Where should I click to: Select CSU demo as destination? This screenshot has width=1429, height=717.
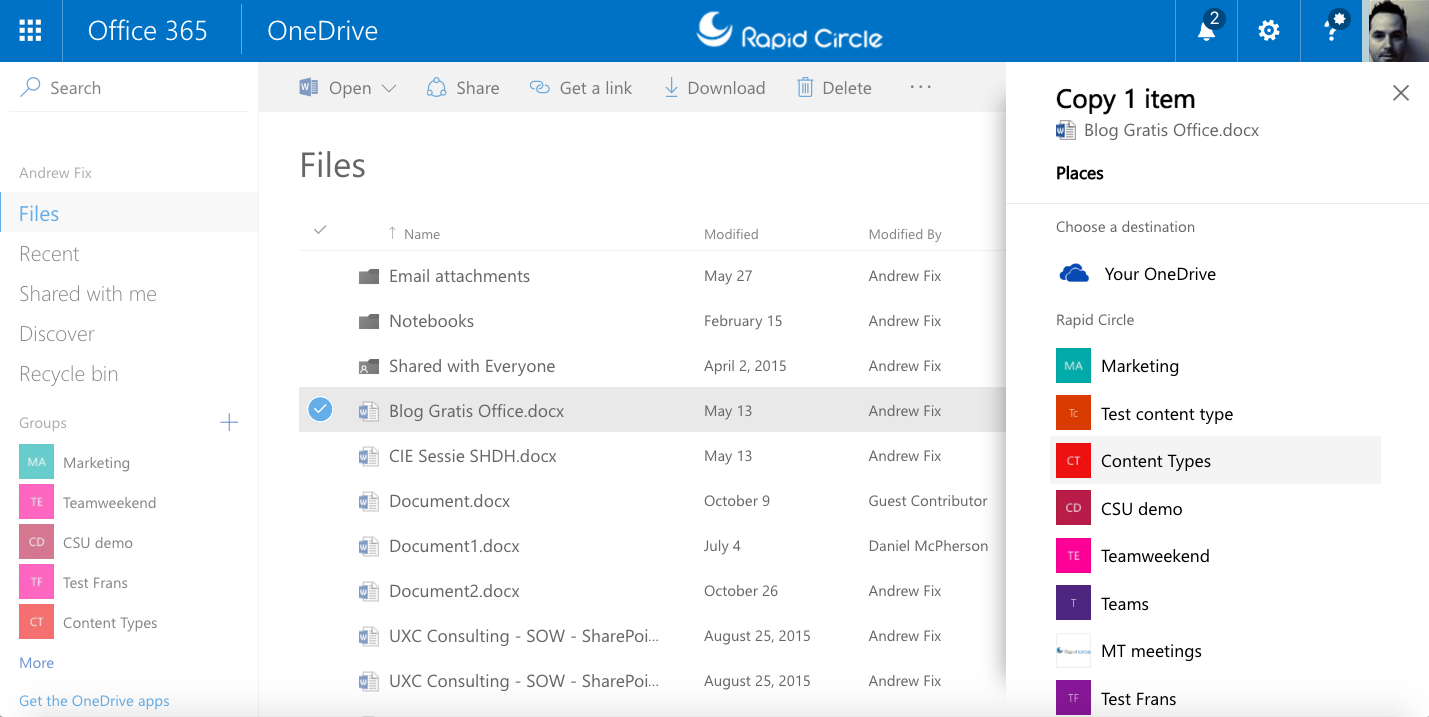(1215, 508)
